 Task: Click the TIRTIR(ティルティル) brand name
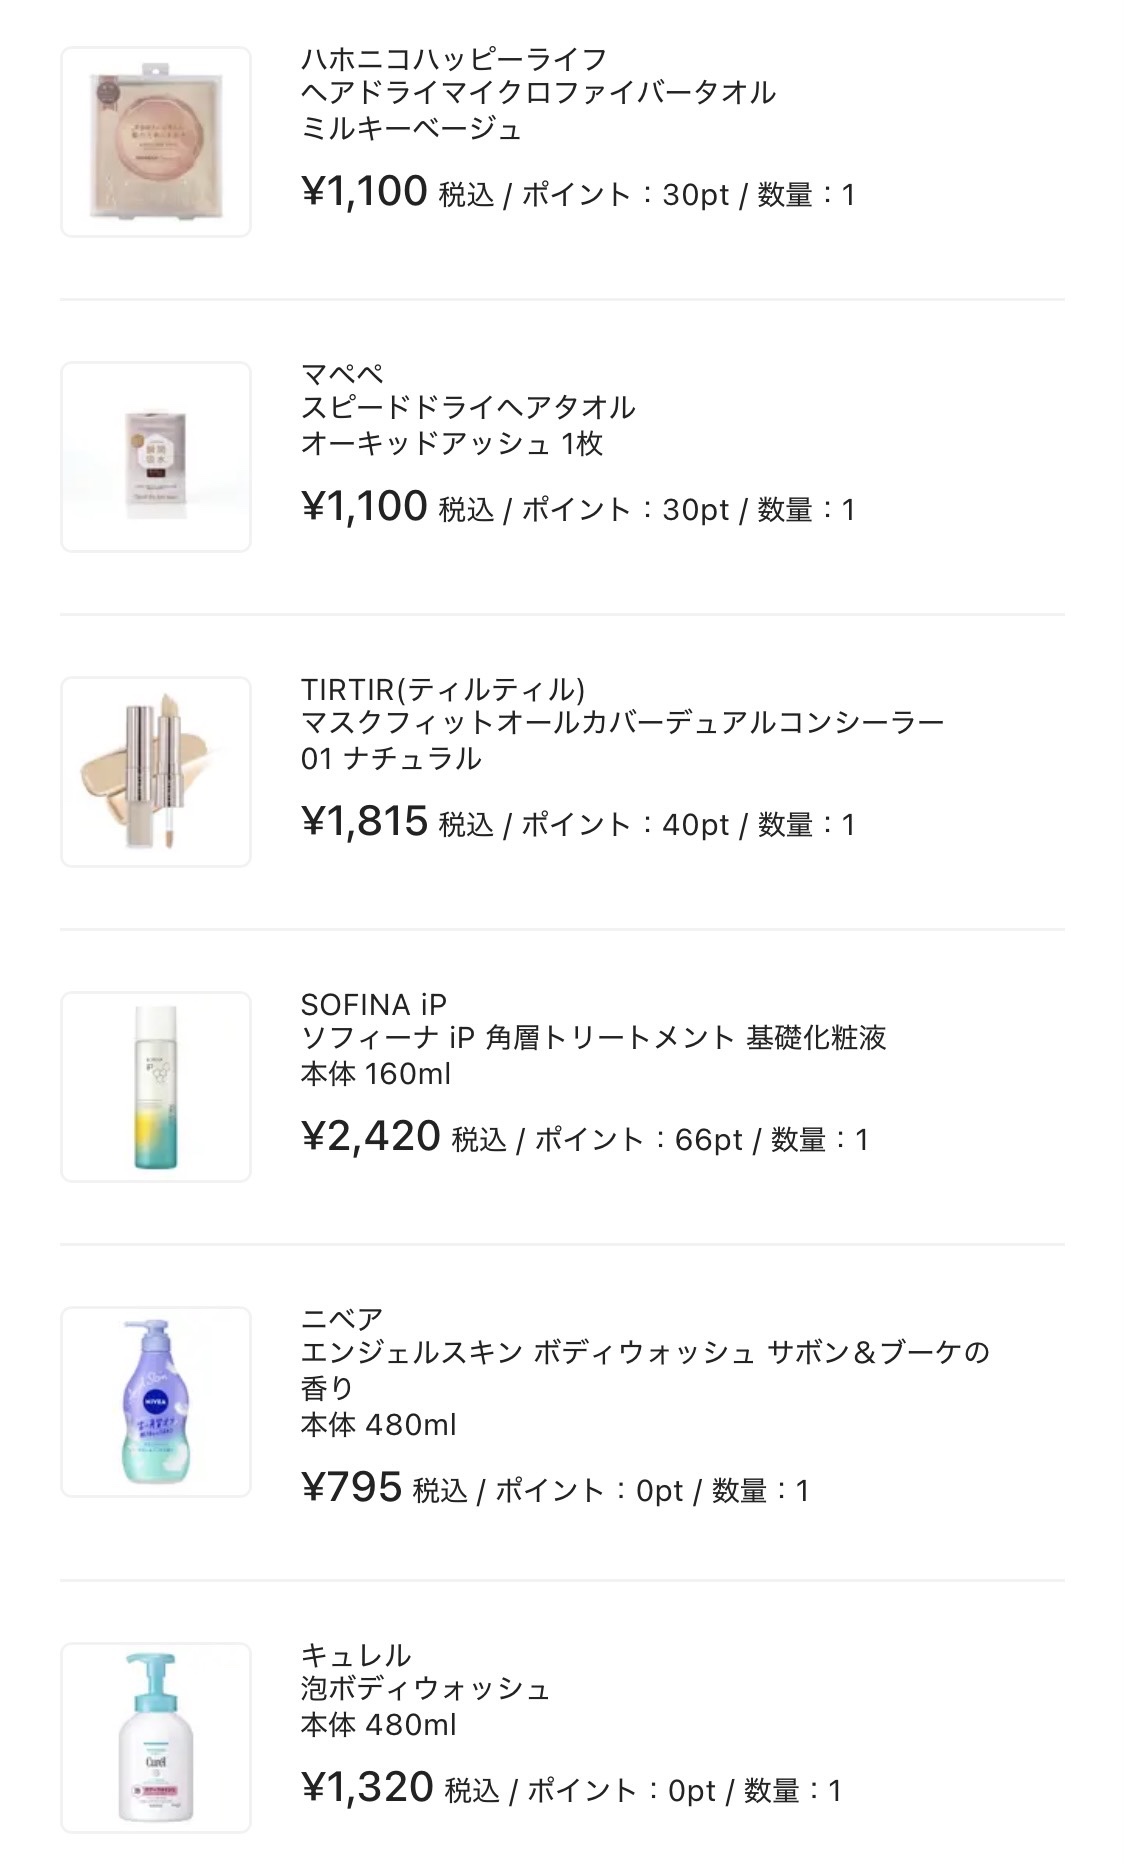click(x=443, y=689)
